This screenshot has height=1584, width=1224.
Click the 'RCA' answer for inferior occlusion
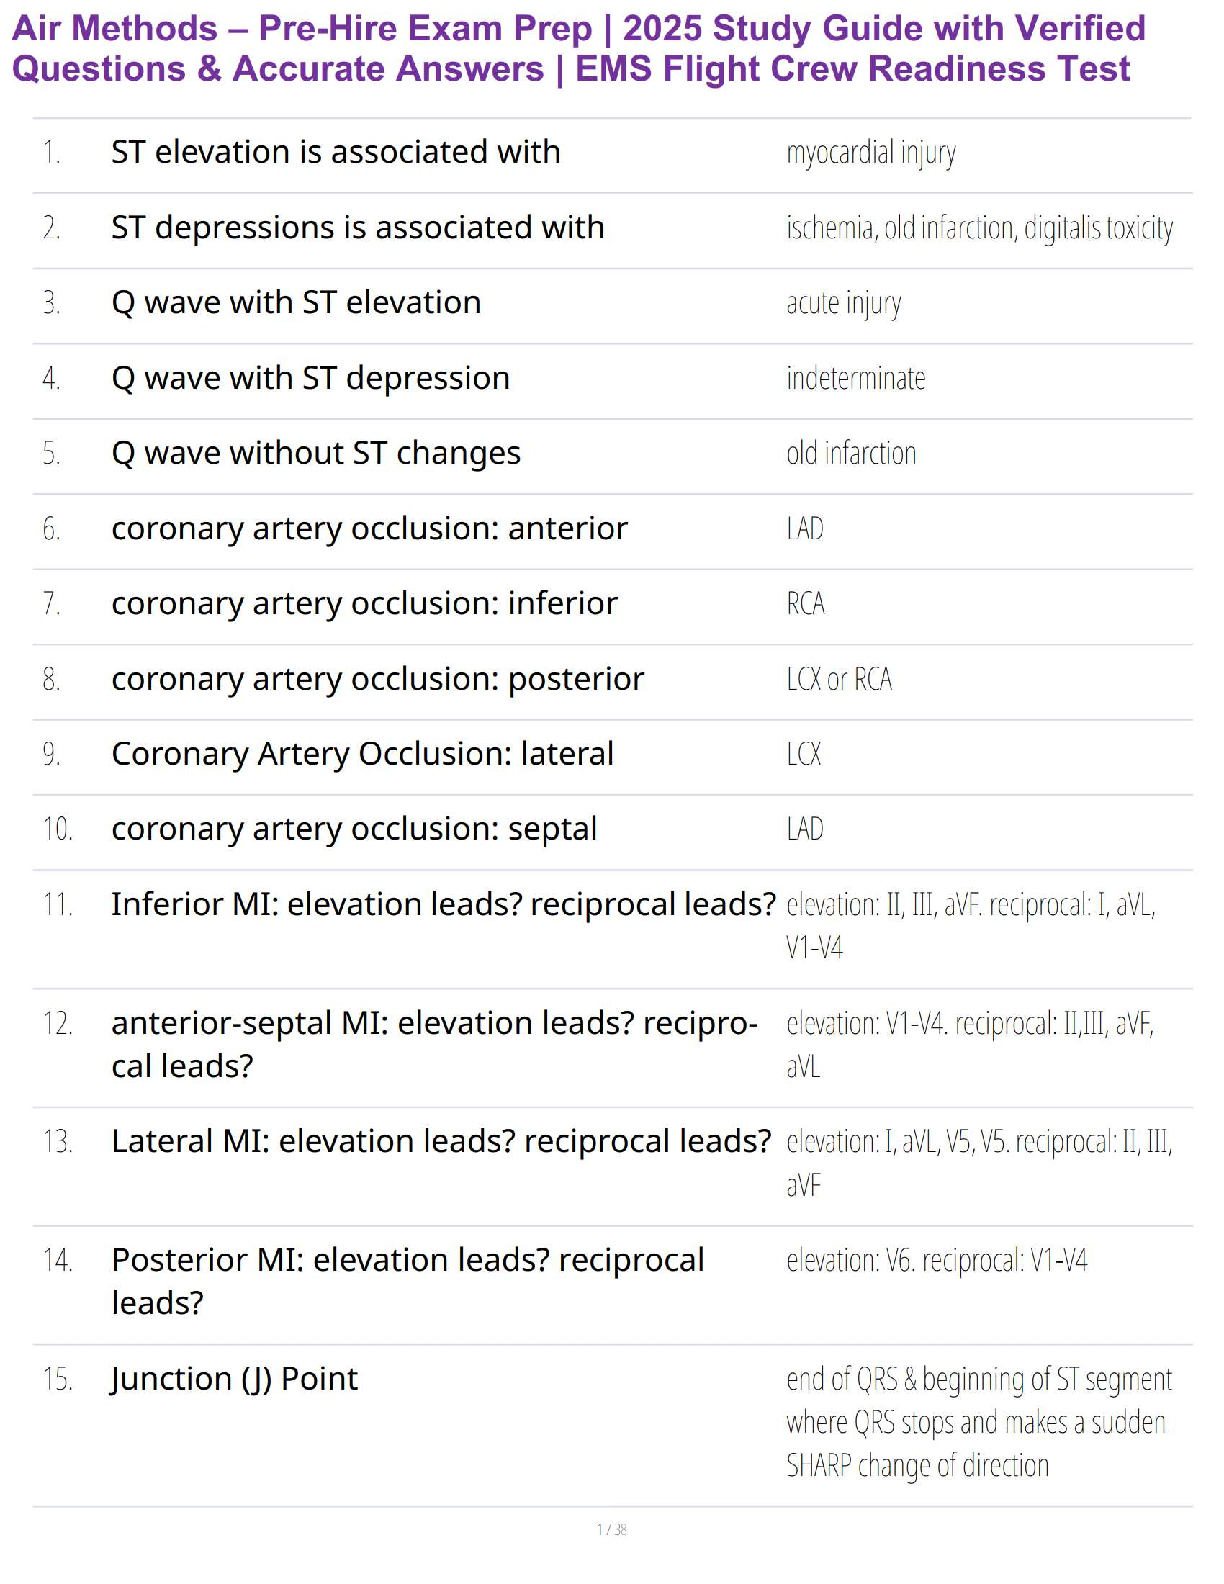coord(805,604)
